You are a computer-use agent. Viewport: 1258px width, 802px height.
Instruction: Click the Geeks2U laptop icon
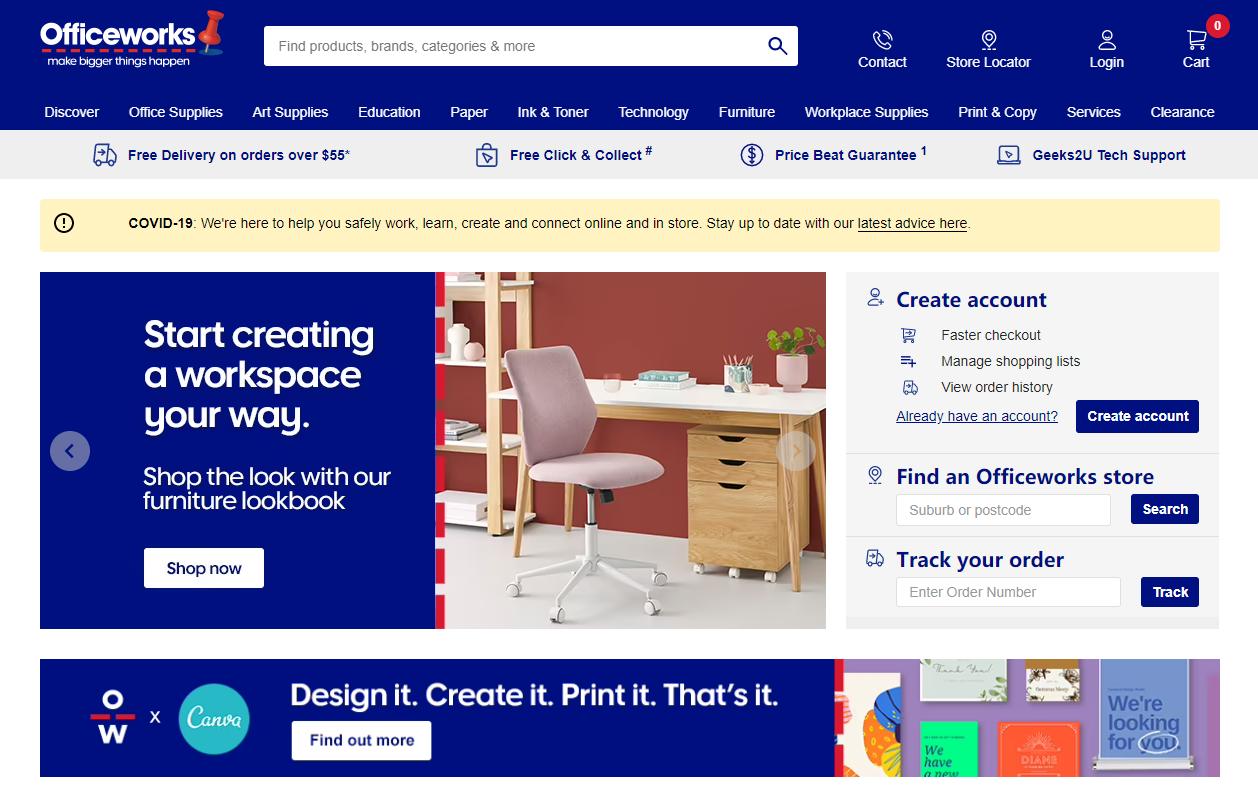click(x=1009, y=155)
